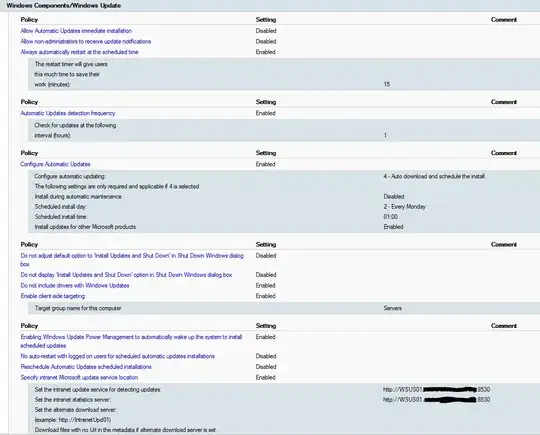The image size is (540, 435).
Task: Open 'Allow non-administrators to receive update notifications' link
Action: tap(86, 41)
